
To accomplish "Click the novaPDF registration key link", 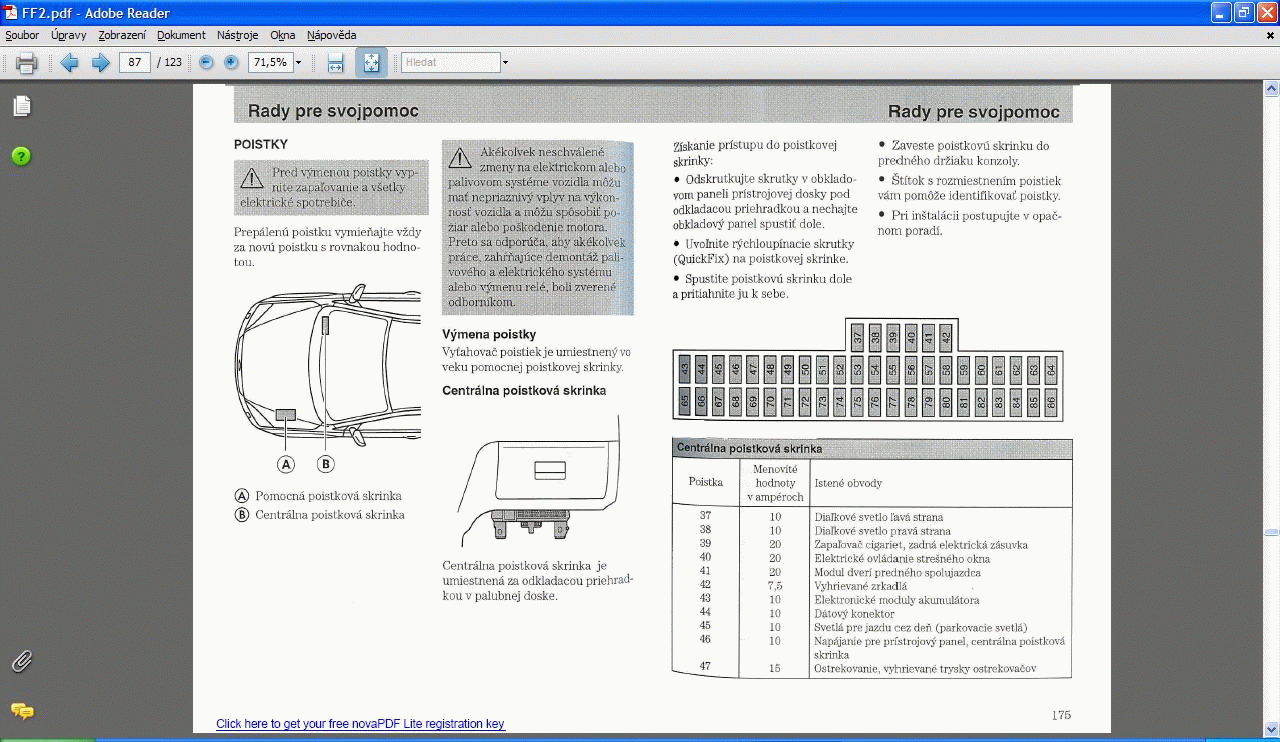I will click(360, 724).
